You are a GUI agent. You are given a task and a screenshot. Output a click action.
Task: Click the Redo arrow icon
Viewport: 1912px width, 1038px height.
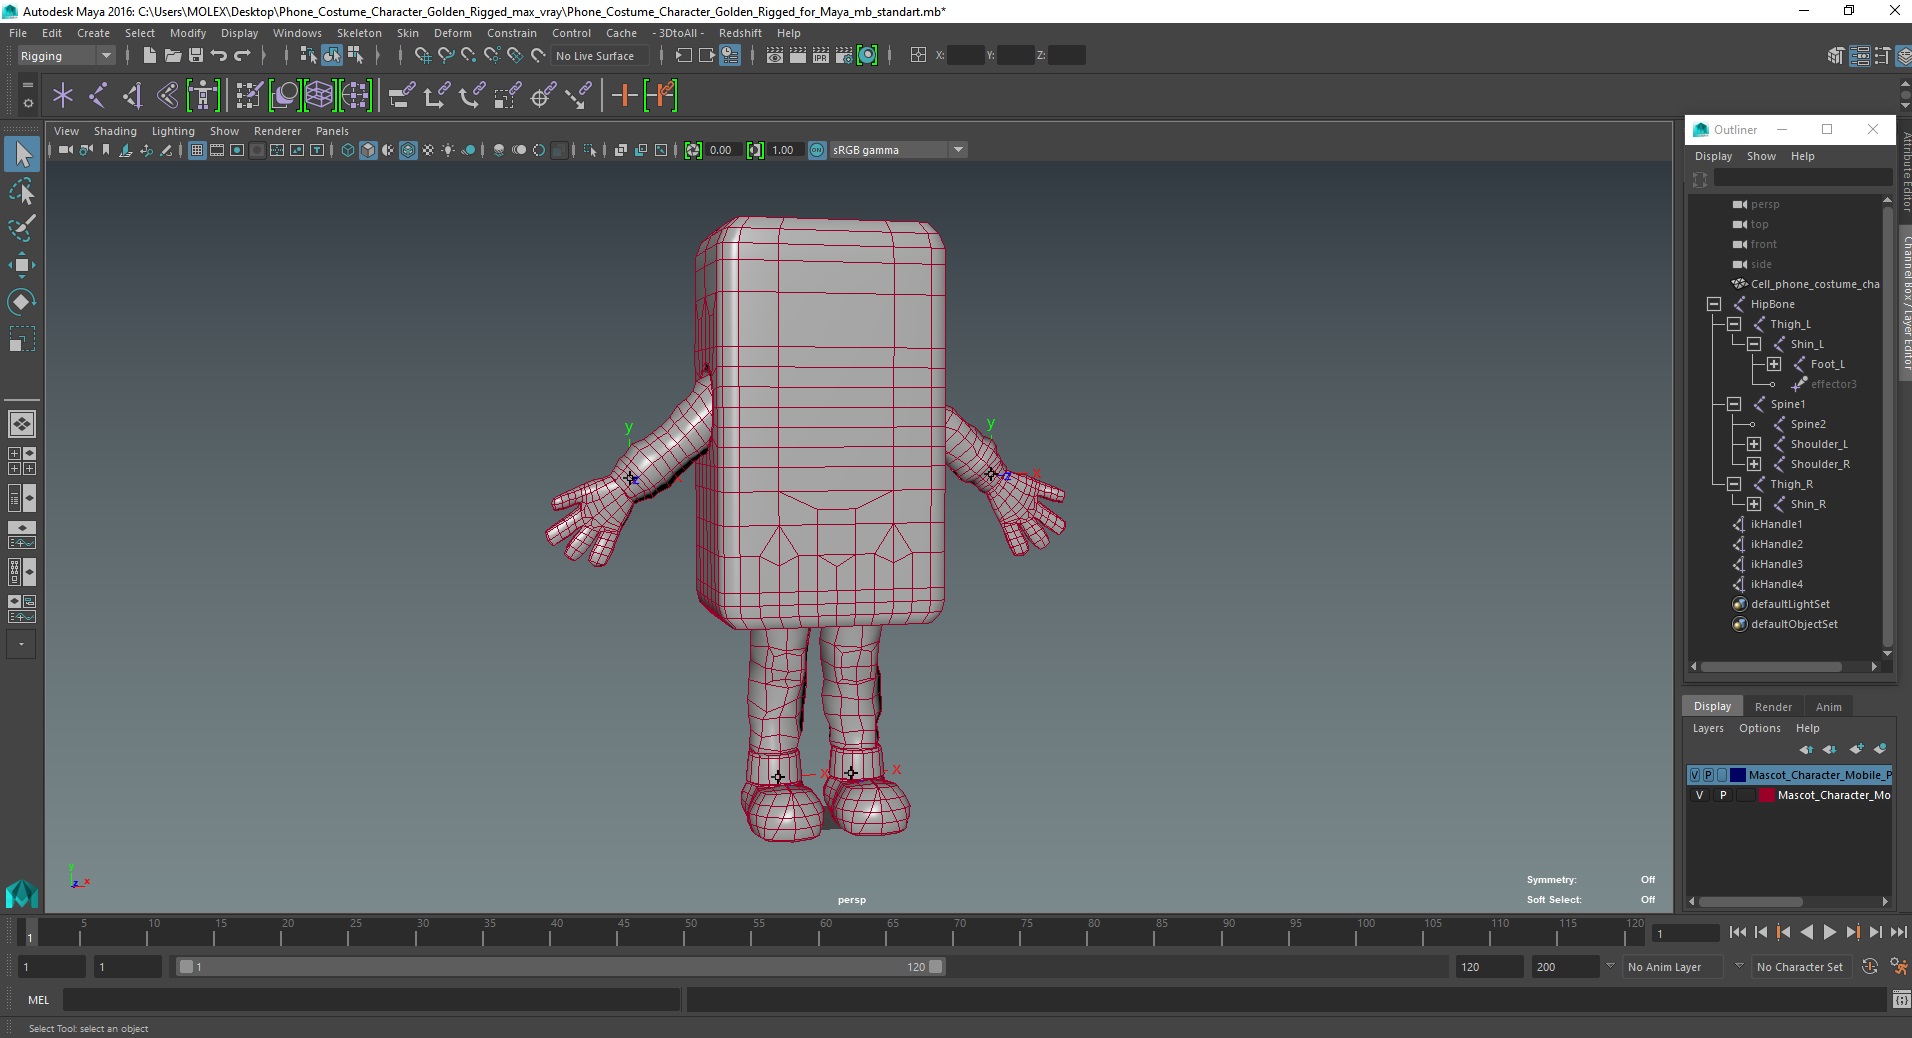click(x=243, y=56)
